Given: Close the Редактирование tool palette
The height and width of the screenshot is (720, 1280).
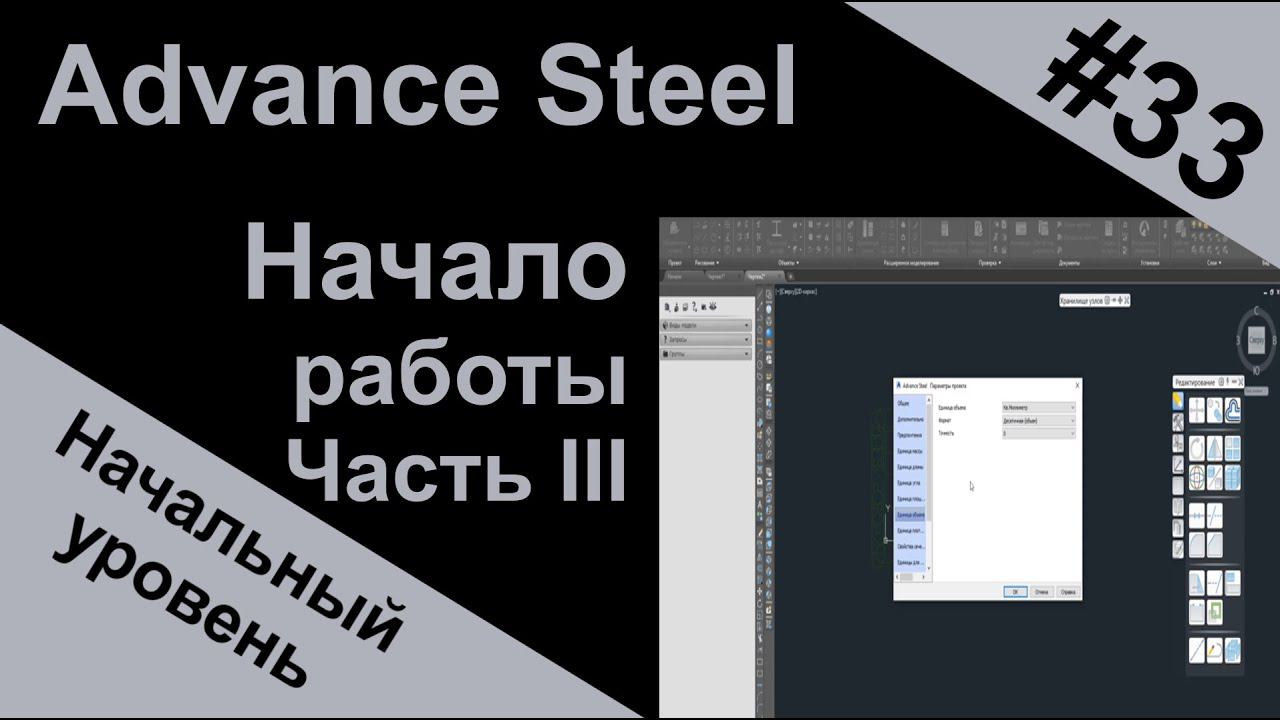Looking at the screenshot, I should pos(1239,382).
